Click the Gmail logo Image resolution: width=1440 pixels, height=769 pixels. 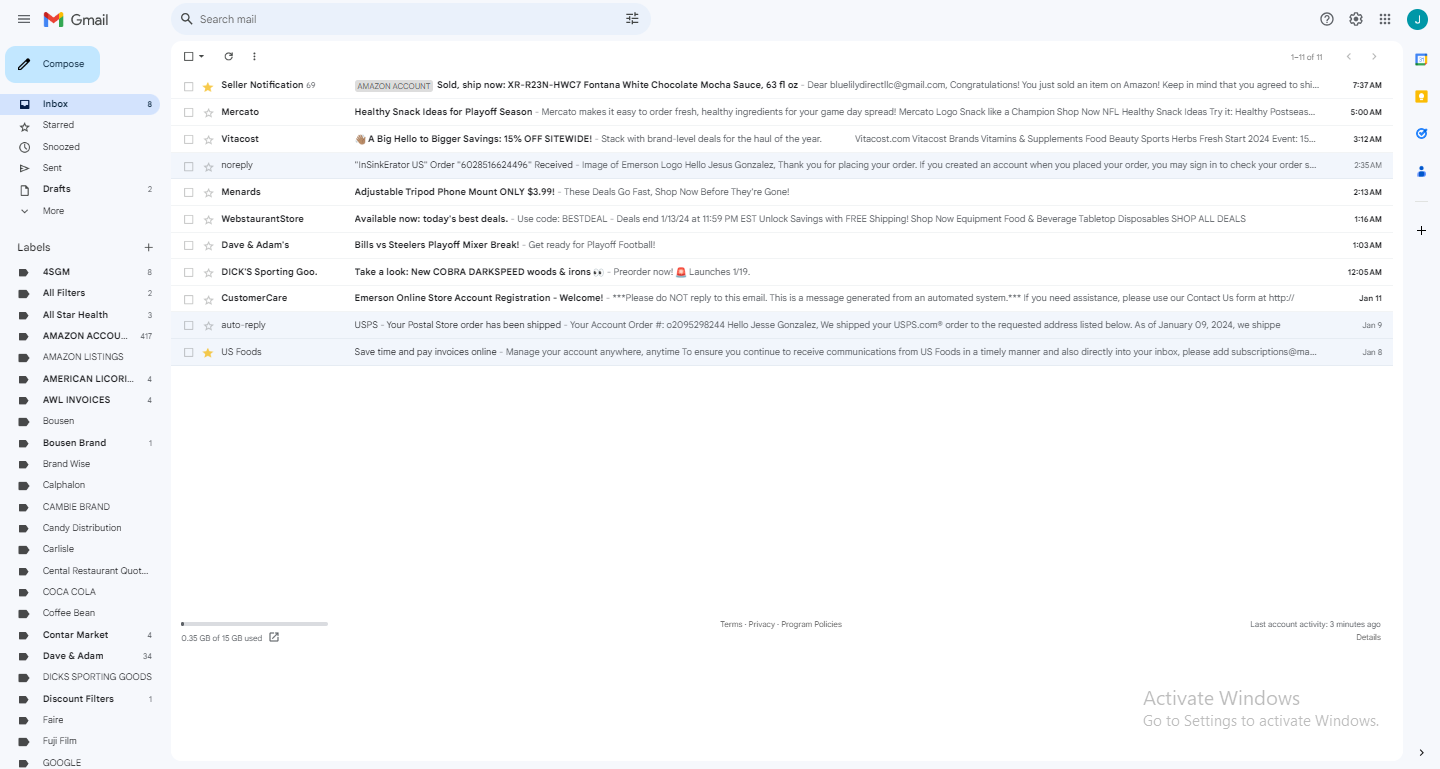(76, 19)
